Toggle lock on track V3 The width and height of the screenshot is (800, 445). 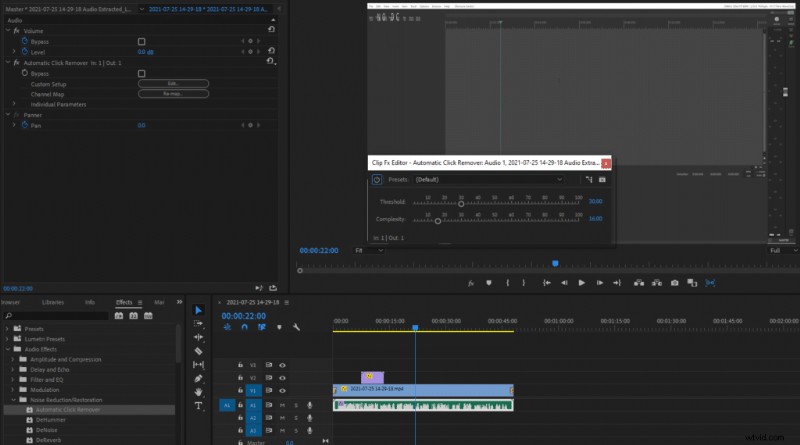point(240,365)
